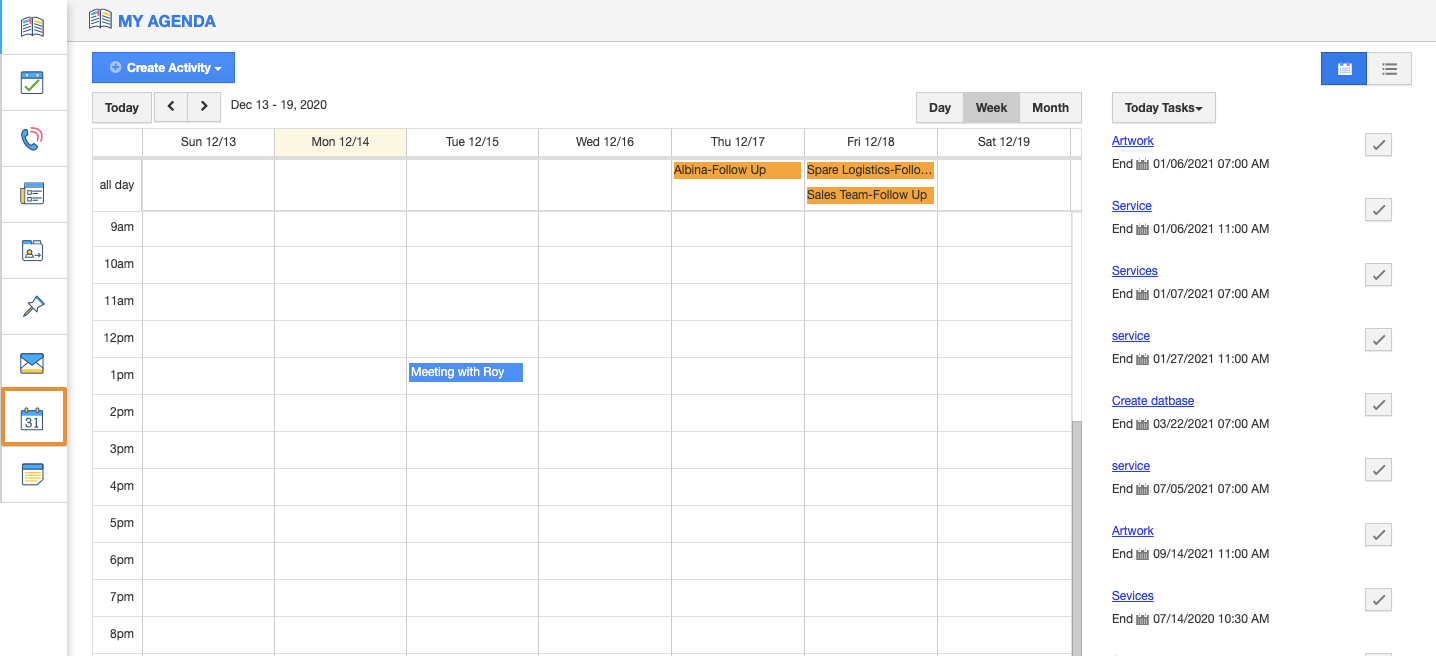Open the window-form icon in sidebar
The height and width of the screenshot is (656, 1436).
33,194
